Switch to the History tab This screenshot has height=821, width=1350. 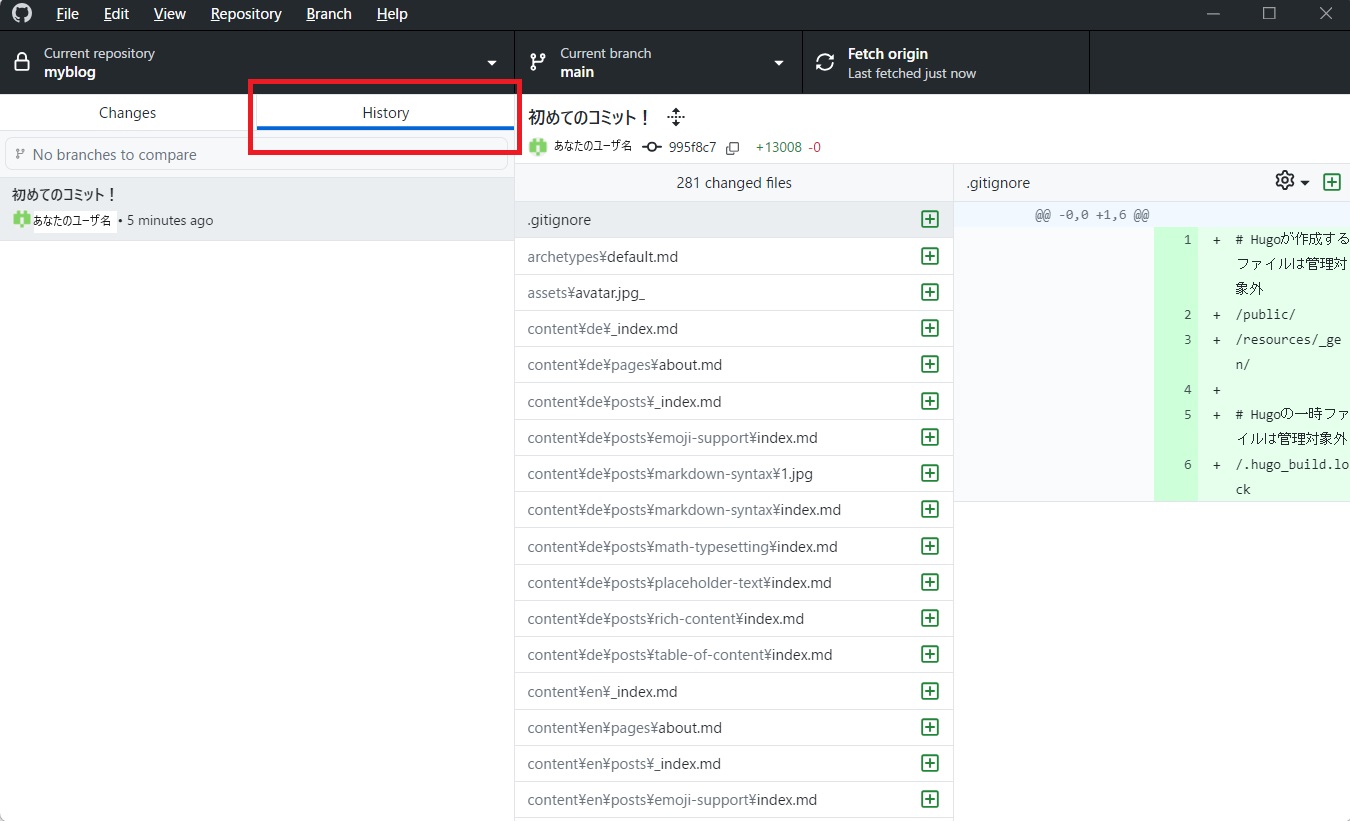pyautogui.click(x=386, y=113)
